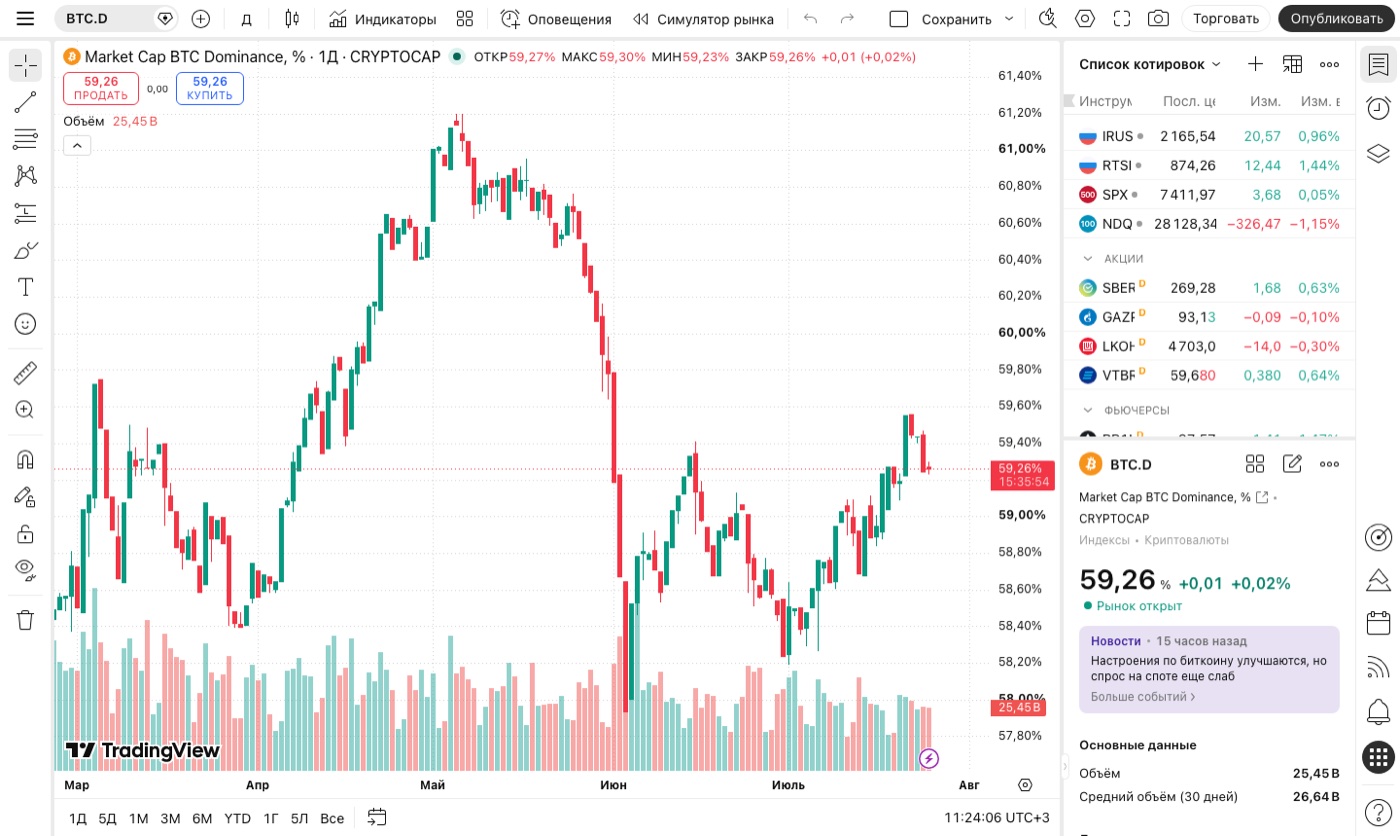This screenshot has height=836, width=1400.
Task: Select the brush drawing tool
Action: click(25, 250)
